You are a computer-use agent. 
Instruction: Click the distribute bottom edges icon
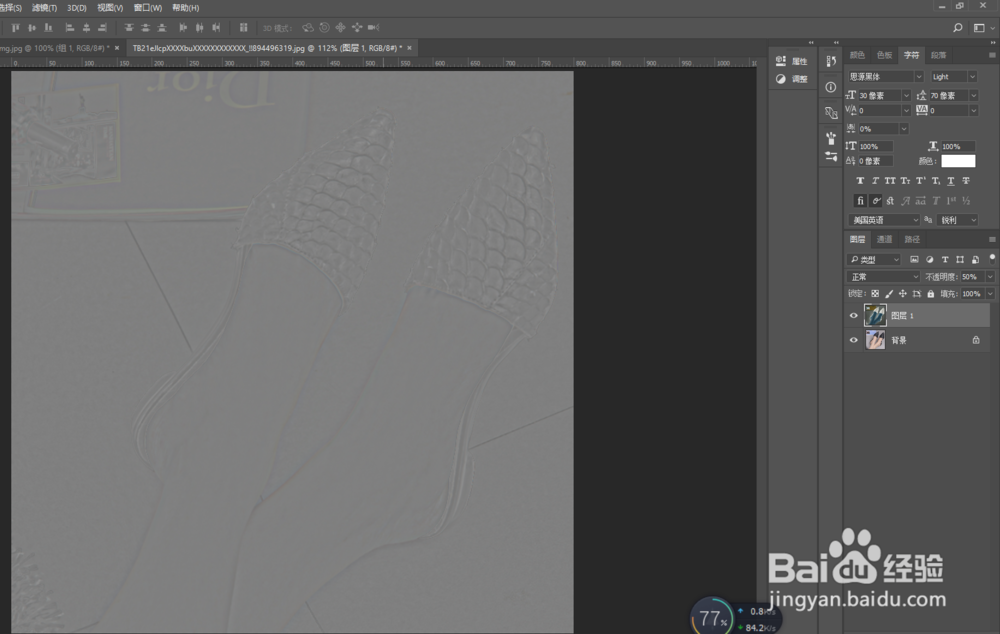pyautogui.click(x=162, y=27)
